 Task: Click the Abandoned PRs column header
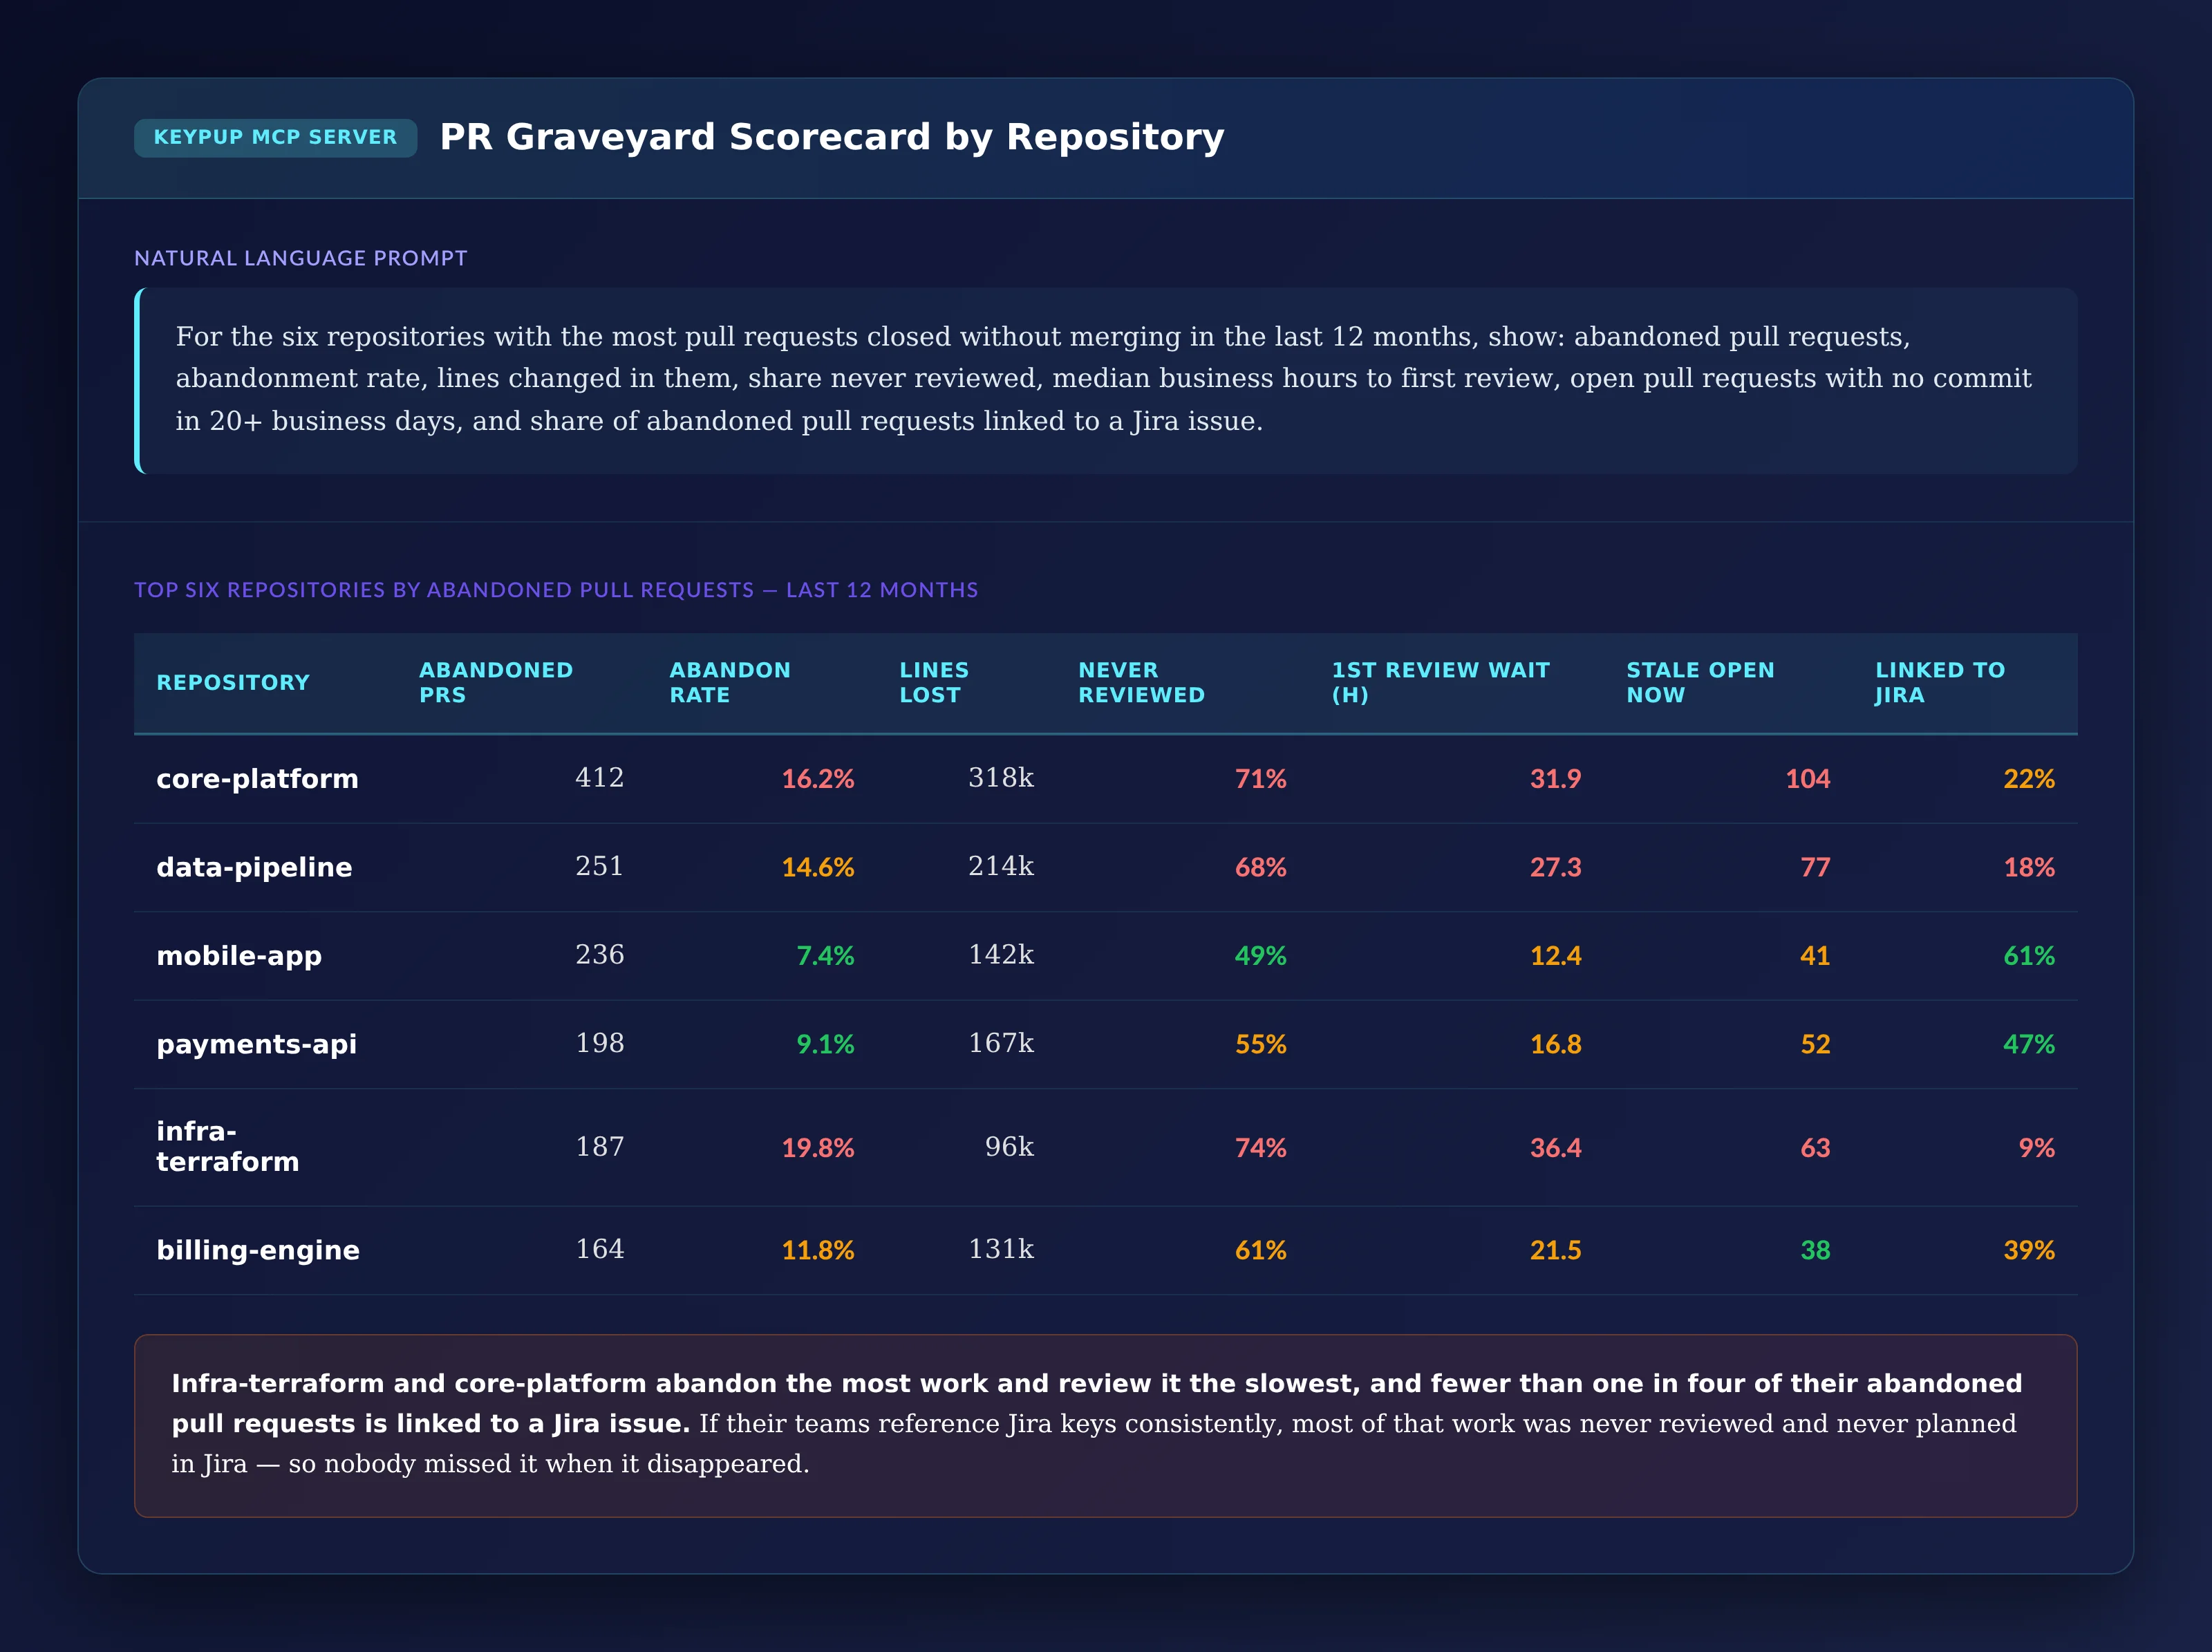[496, 683]
